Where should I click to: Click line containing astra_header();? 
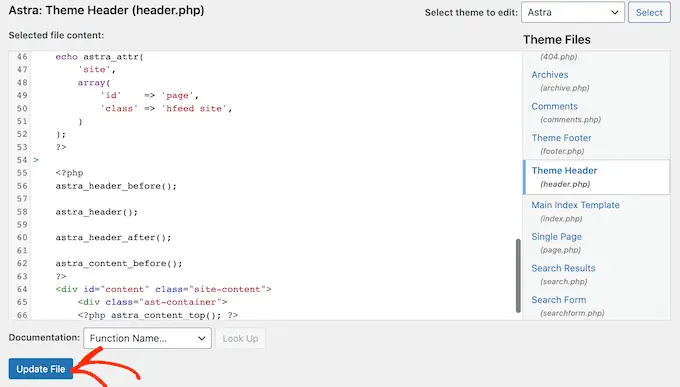pyautogui.click(x=97, y=212)
